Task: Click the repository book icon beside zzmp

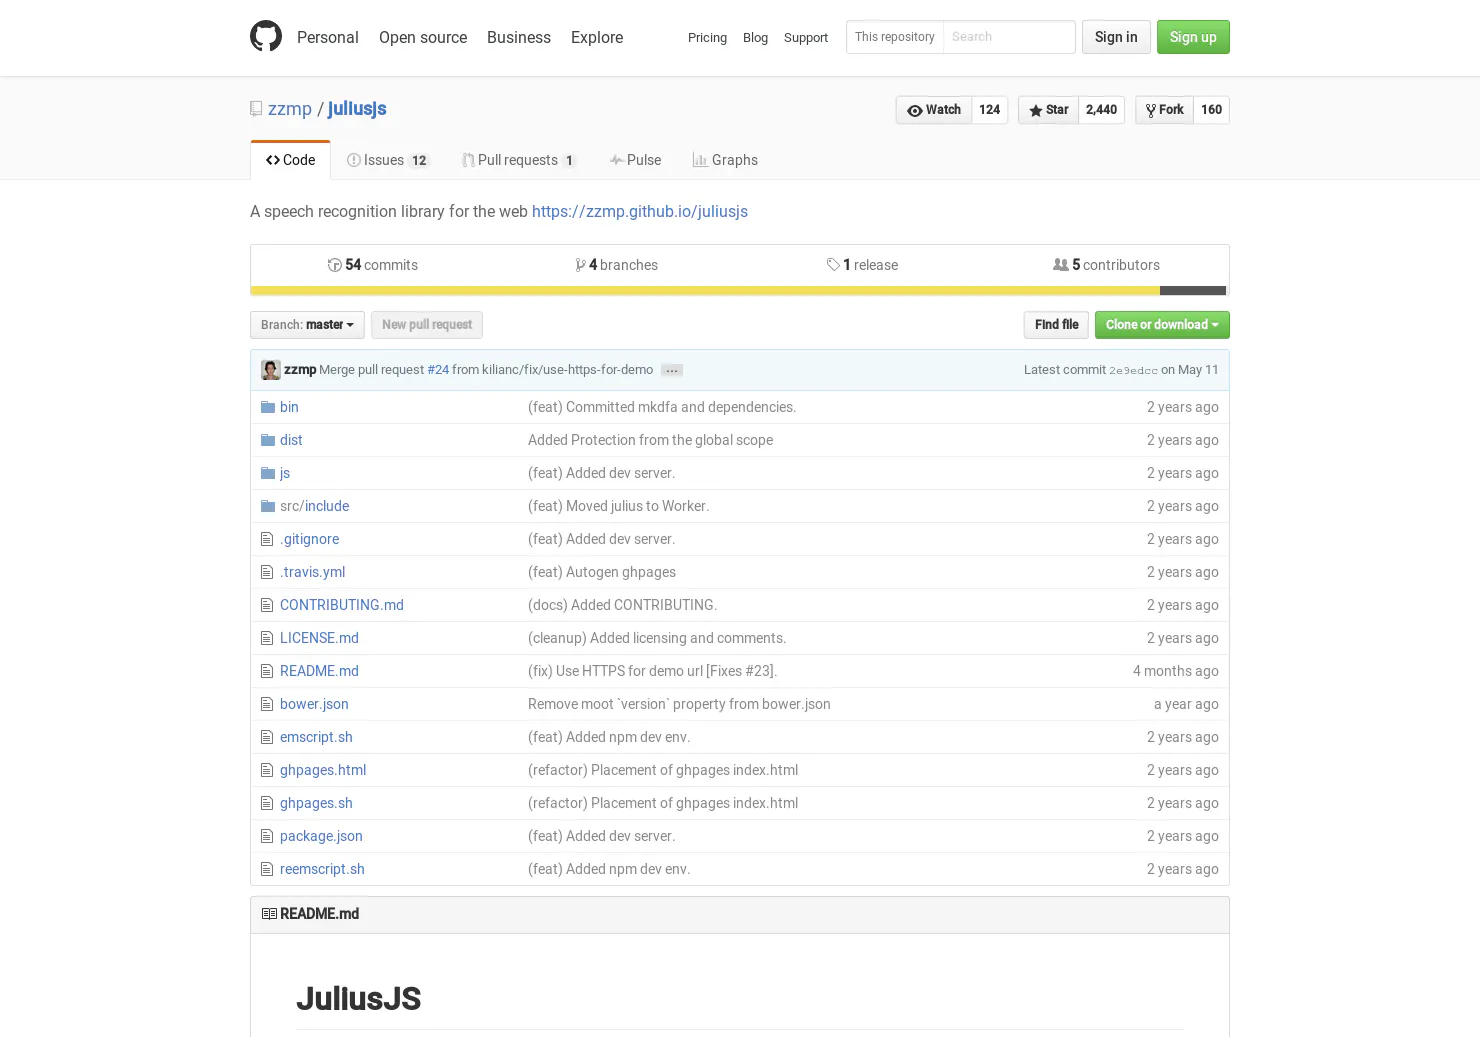Action: tap(256, 109)
